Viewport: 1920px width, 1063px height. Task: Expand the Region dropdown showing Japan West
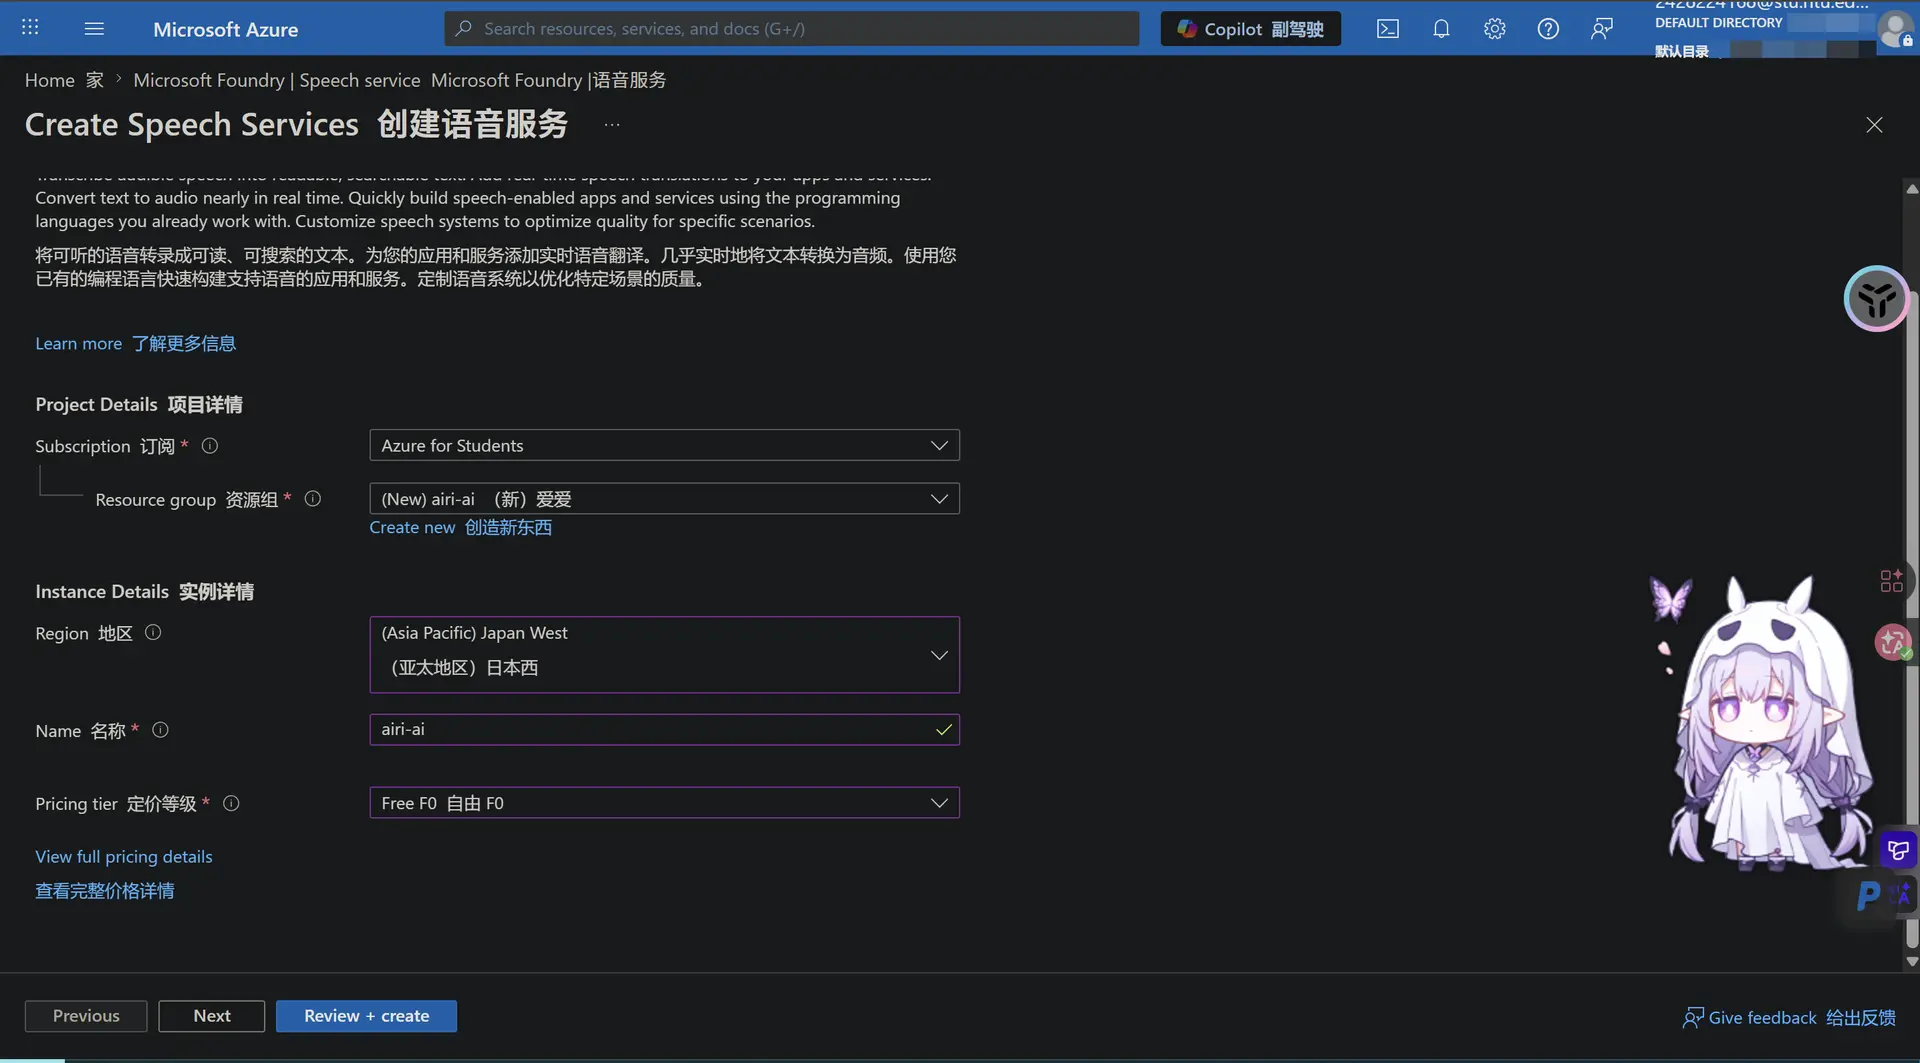(664, 655)
